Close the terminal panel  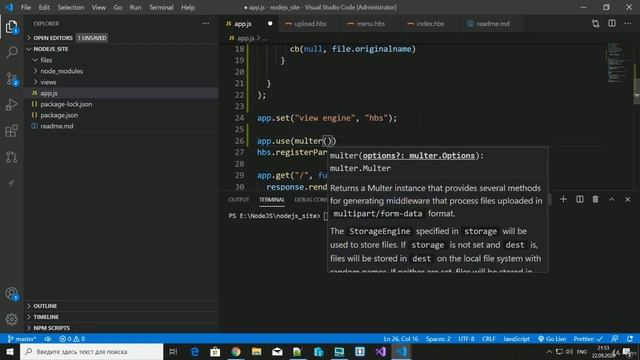click(x=627, y=199)
